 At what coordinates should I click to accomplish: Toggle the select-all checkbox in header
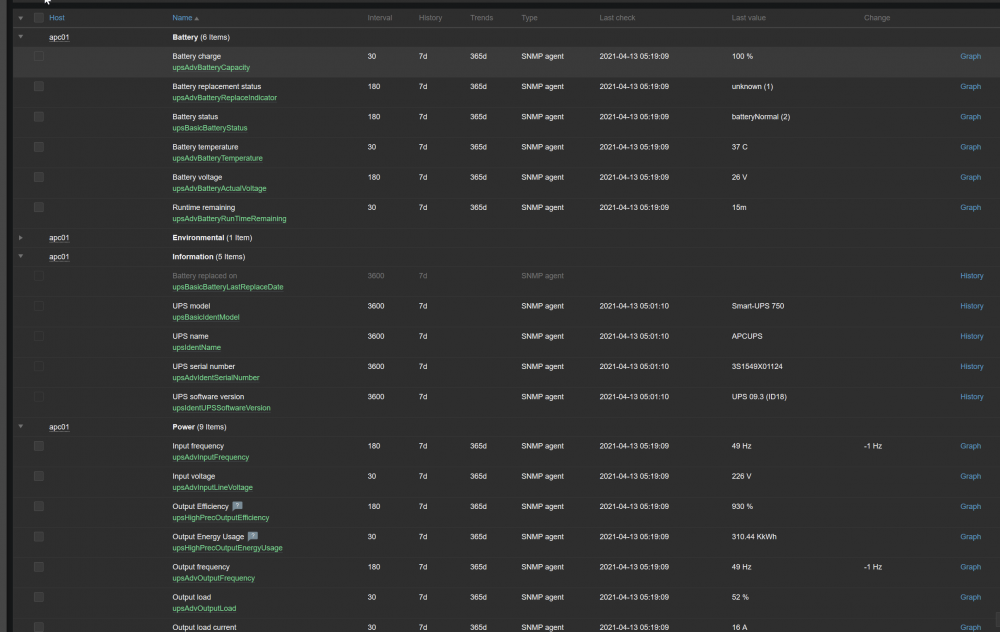pos(39,18)
